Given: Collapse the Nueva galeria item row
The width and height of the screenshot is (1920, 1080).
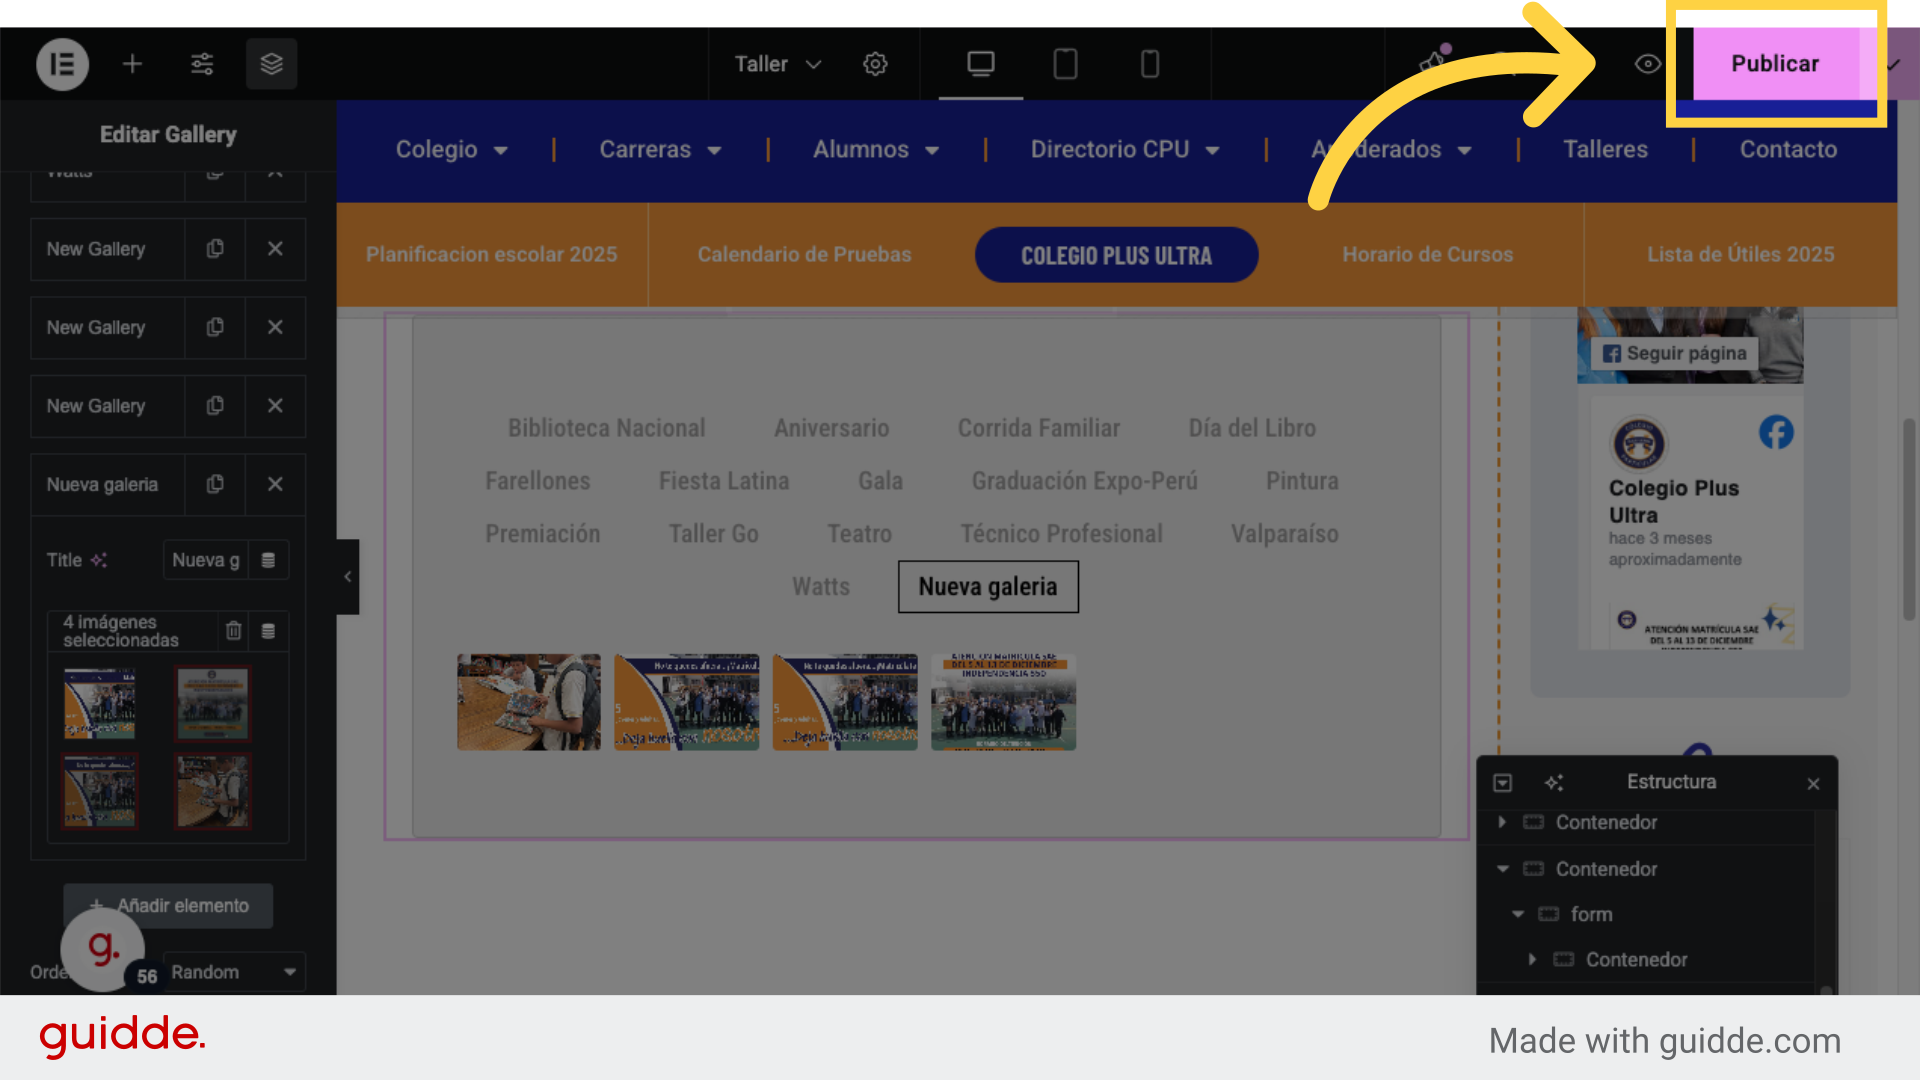Looking at the screenshot, I should coord(107,484).
